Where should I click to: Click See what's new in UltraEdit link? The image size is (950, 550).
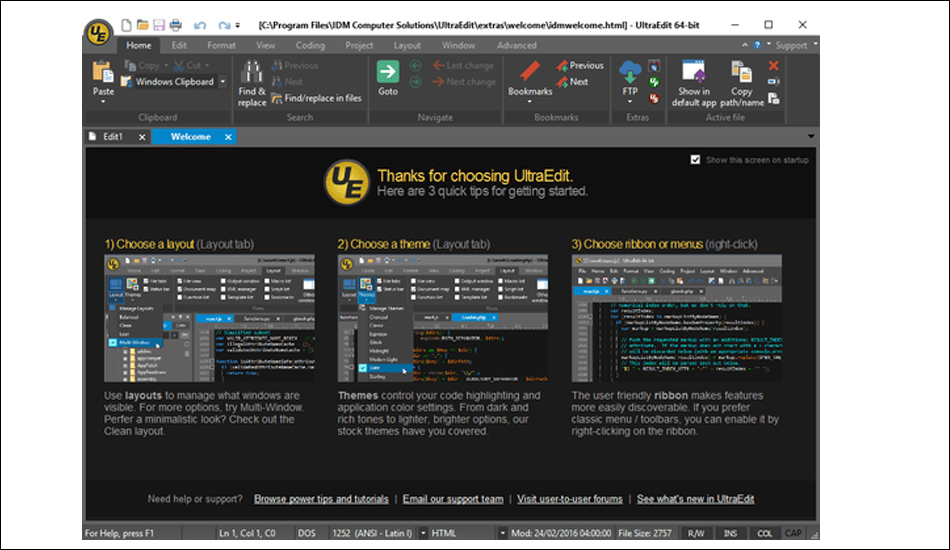pyautogui.click(x=696, y=499)
